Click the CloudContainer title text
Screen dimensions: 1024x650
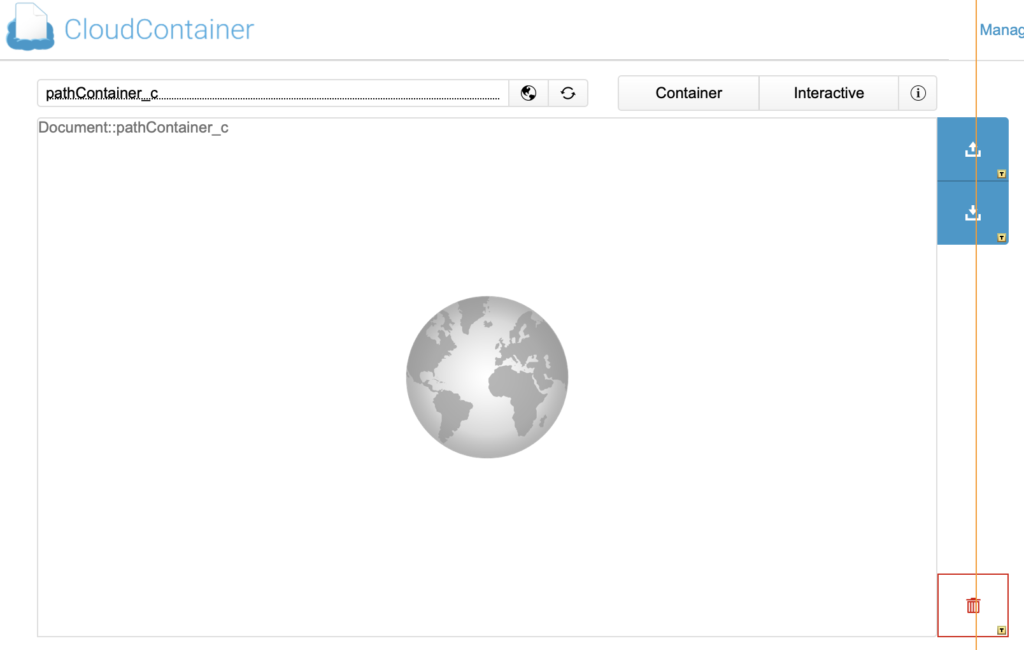[159, 29]
